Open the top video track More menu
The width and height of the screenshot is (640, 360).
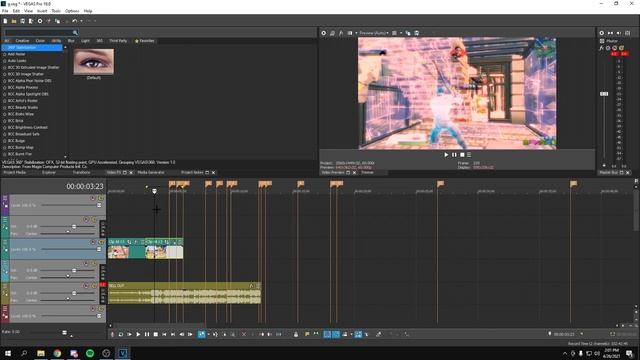(x=5, y=198)
